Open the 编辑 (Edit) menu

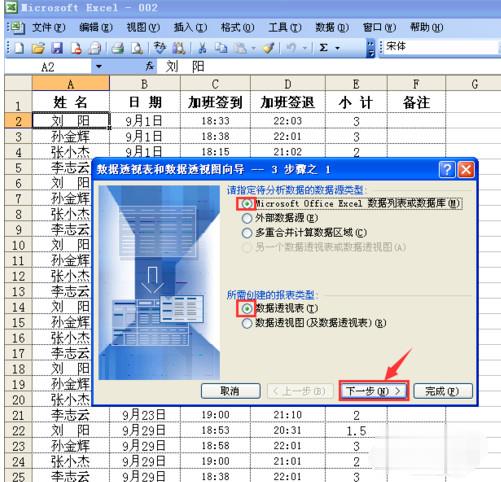[96, 28]
